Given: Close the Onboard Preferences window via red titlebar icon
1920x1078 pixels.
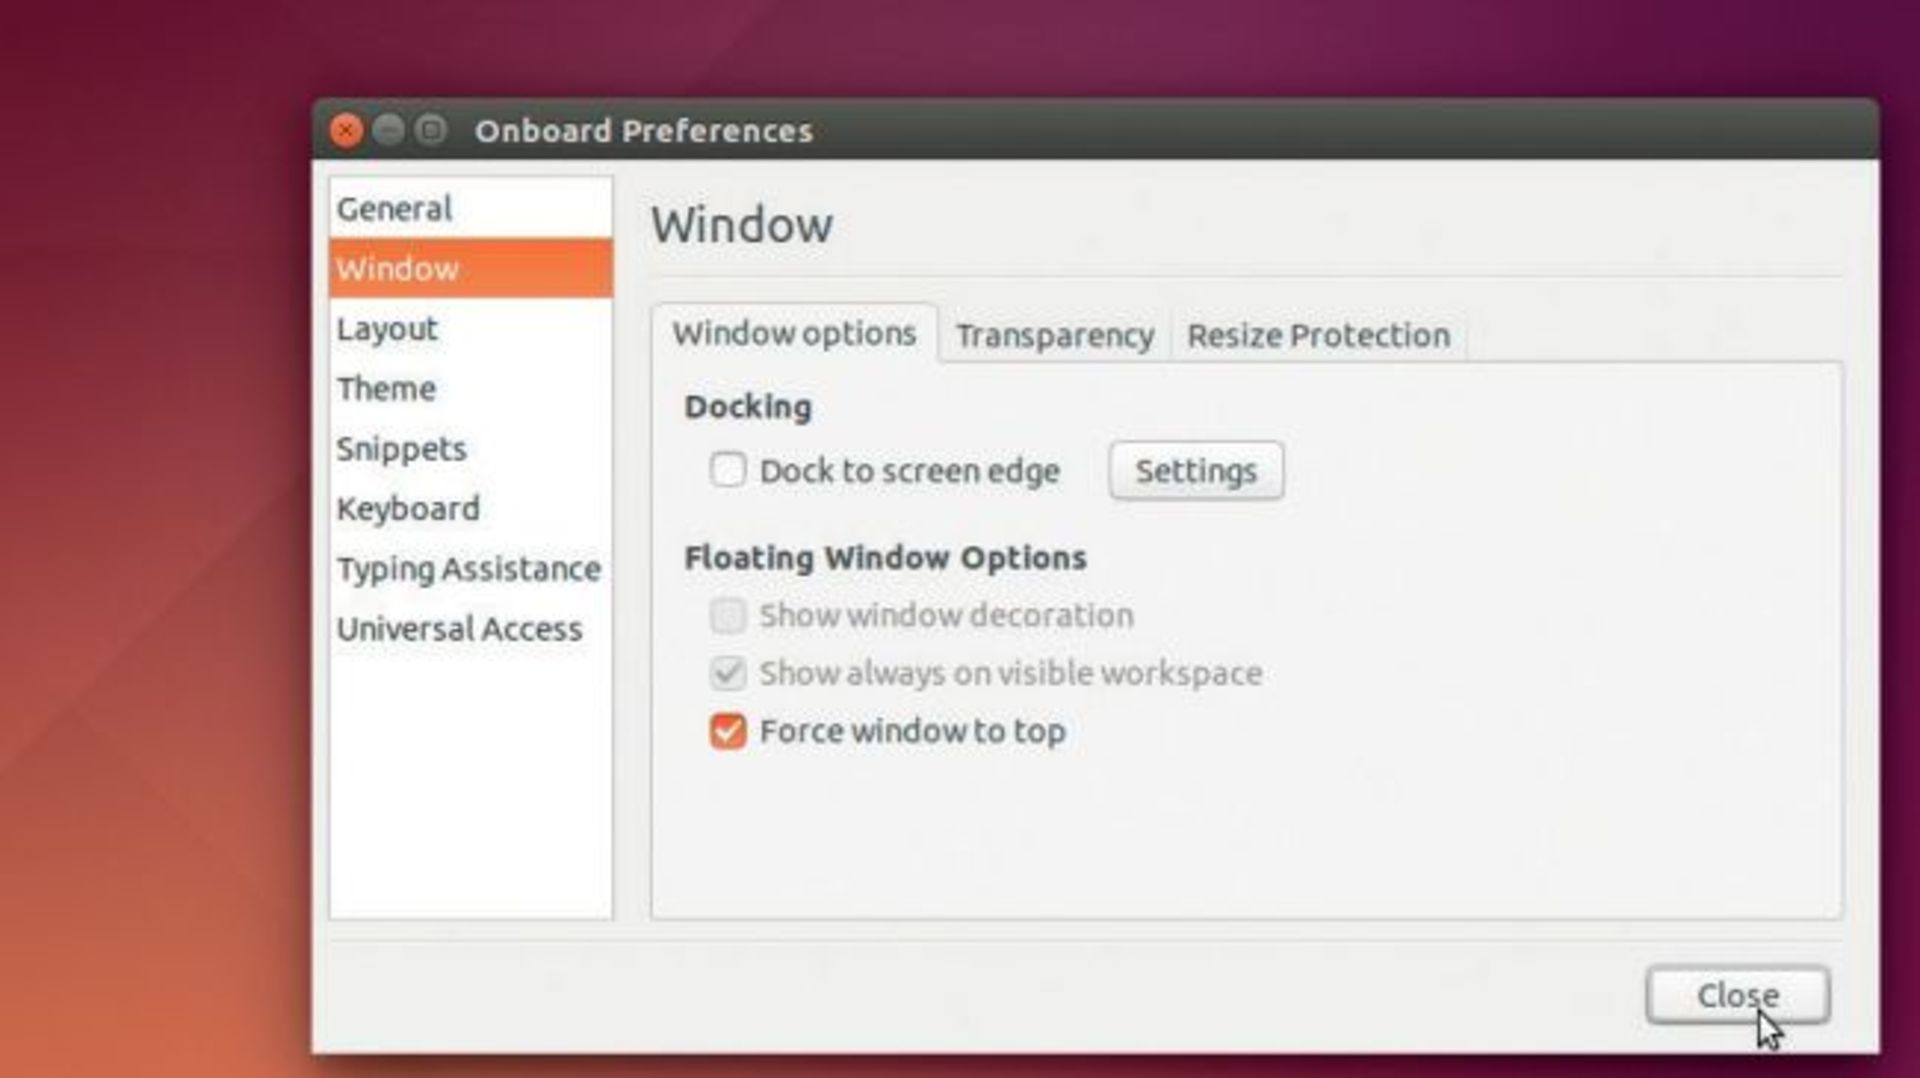Looking at the screenshot, I should point(346,130).
